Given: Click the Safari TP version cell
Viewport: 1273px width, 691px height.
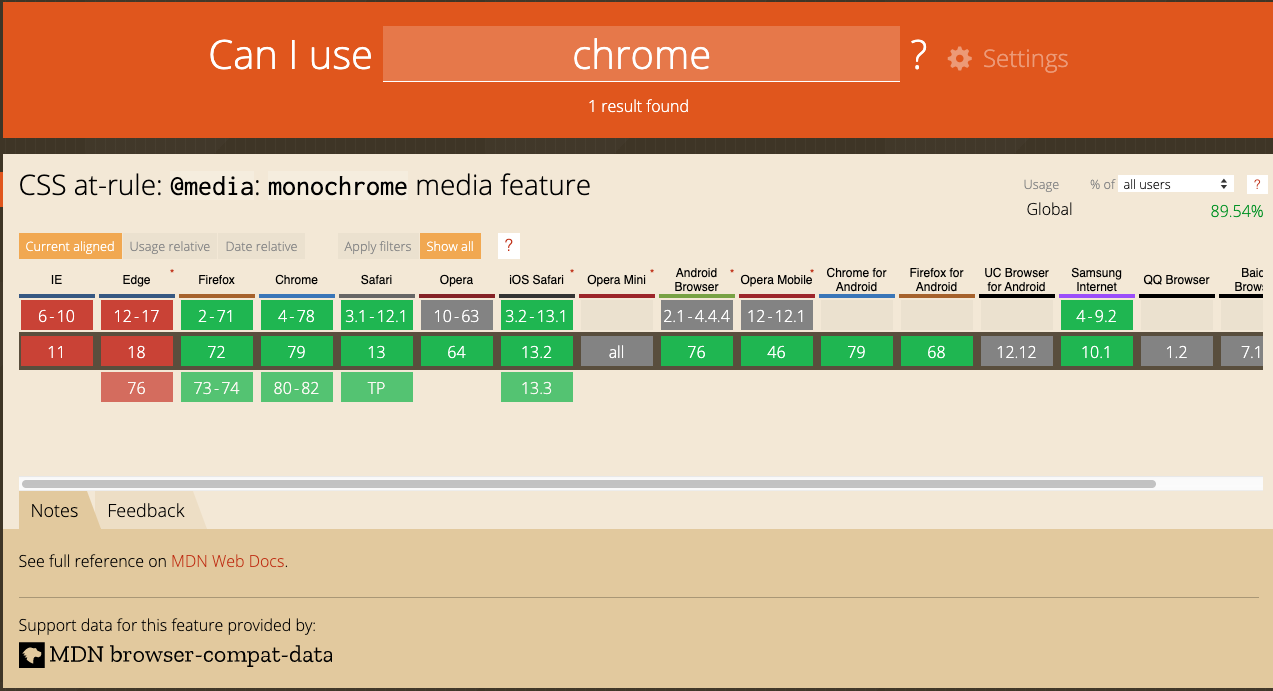Looking at the screenshot, I should (376, 388).
